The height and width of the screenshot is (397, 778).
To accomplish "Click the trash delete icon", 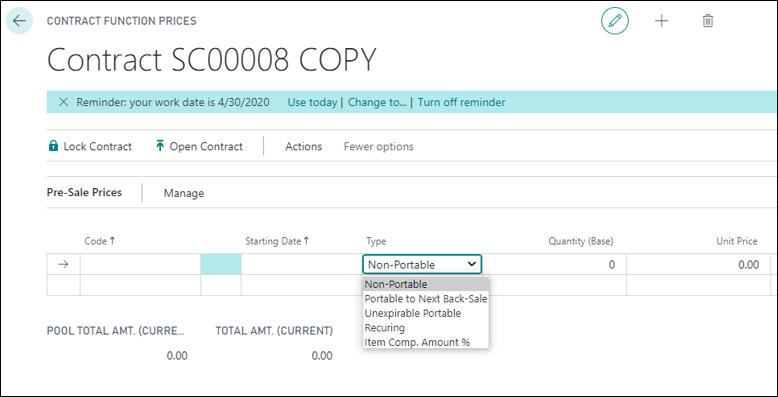I will [x=708, y=21].
